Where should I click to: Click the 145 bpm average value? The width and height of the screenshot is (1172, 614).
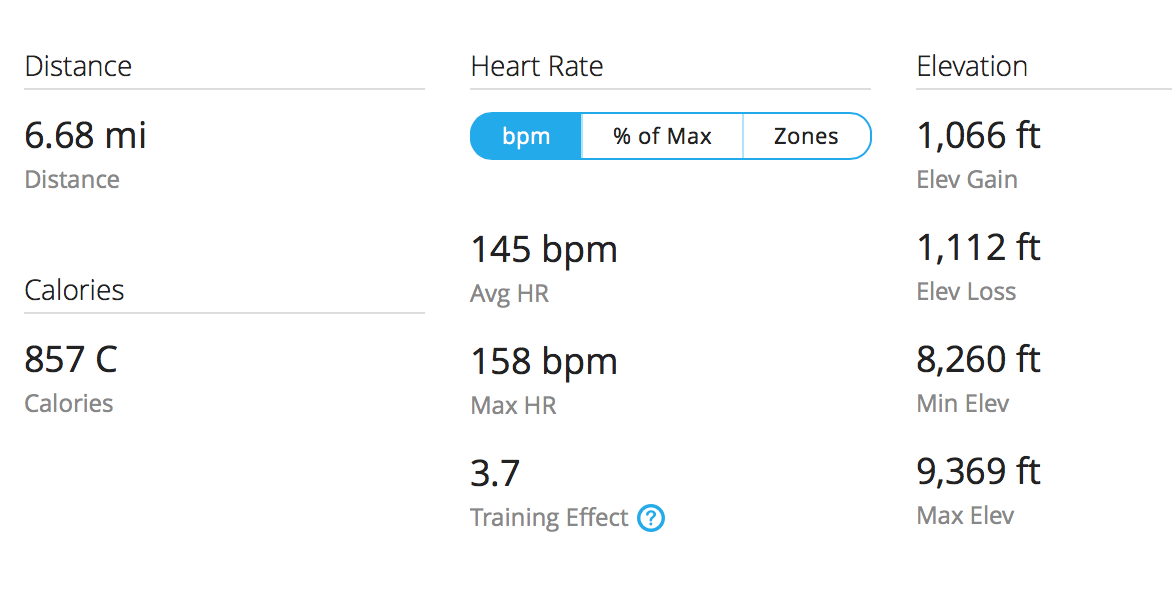coord(544,249)
